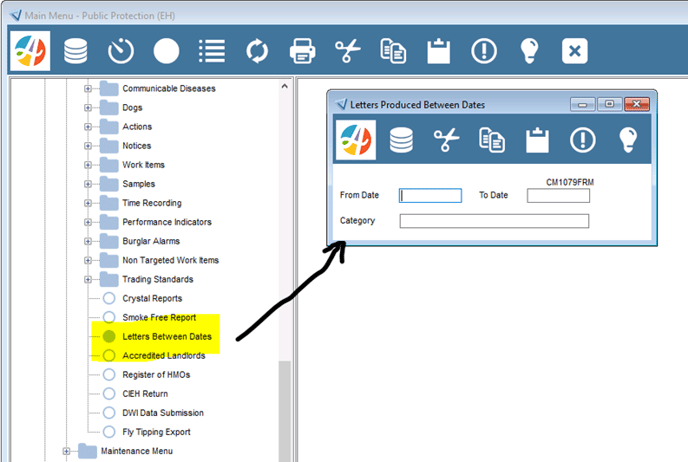Click the exclamation alert icon in main toolbar

click(484, 51)
